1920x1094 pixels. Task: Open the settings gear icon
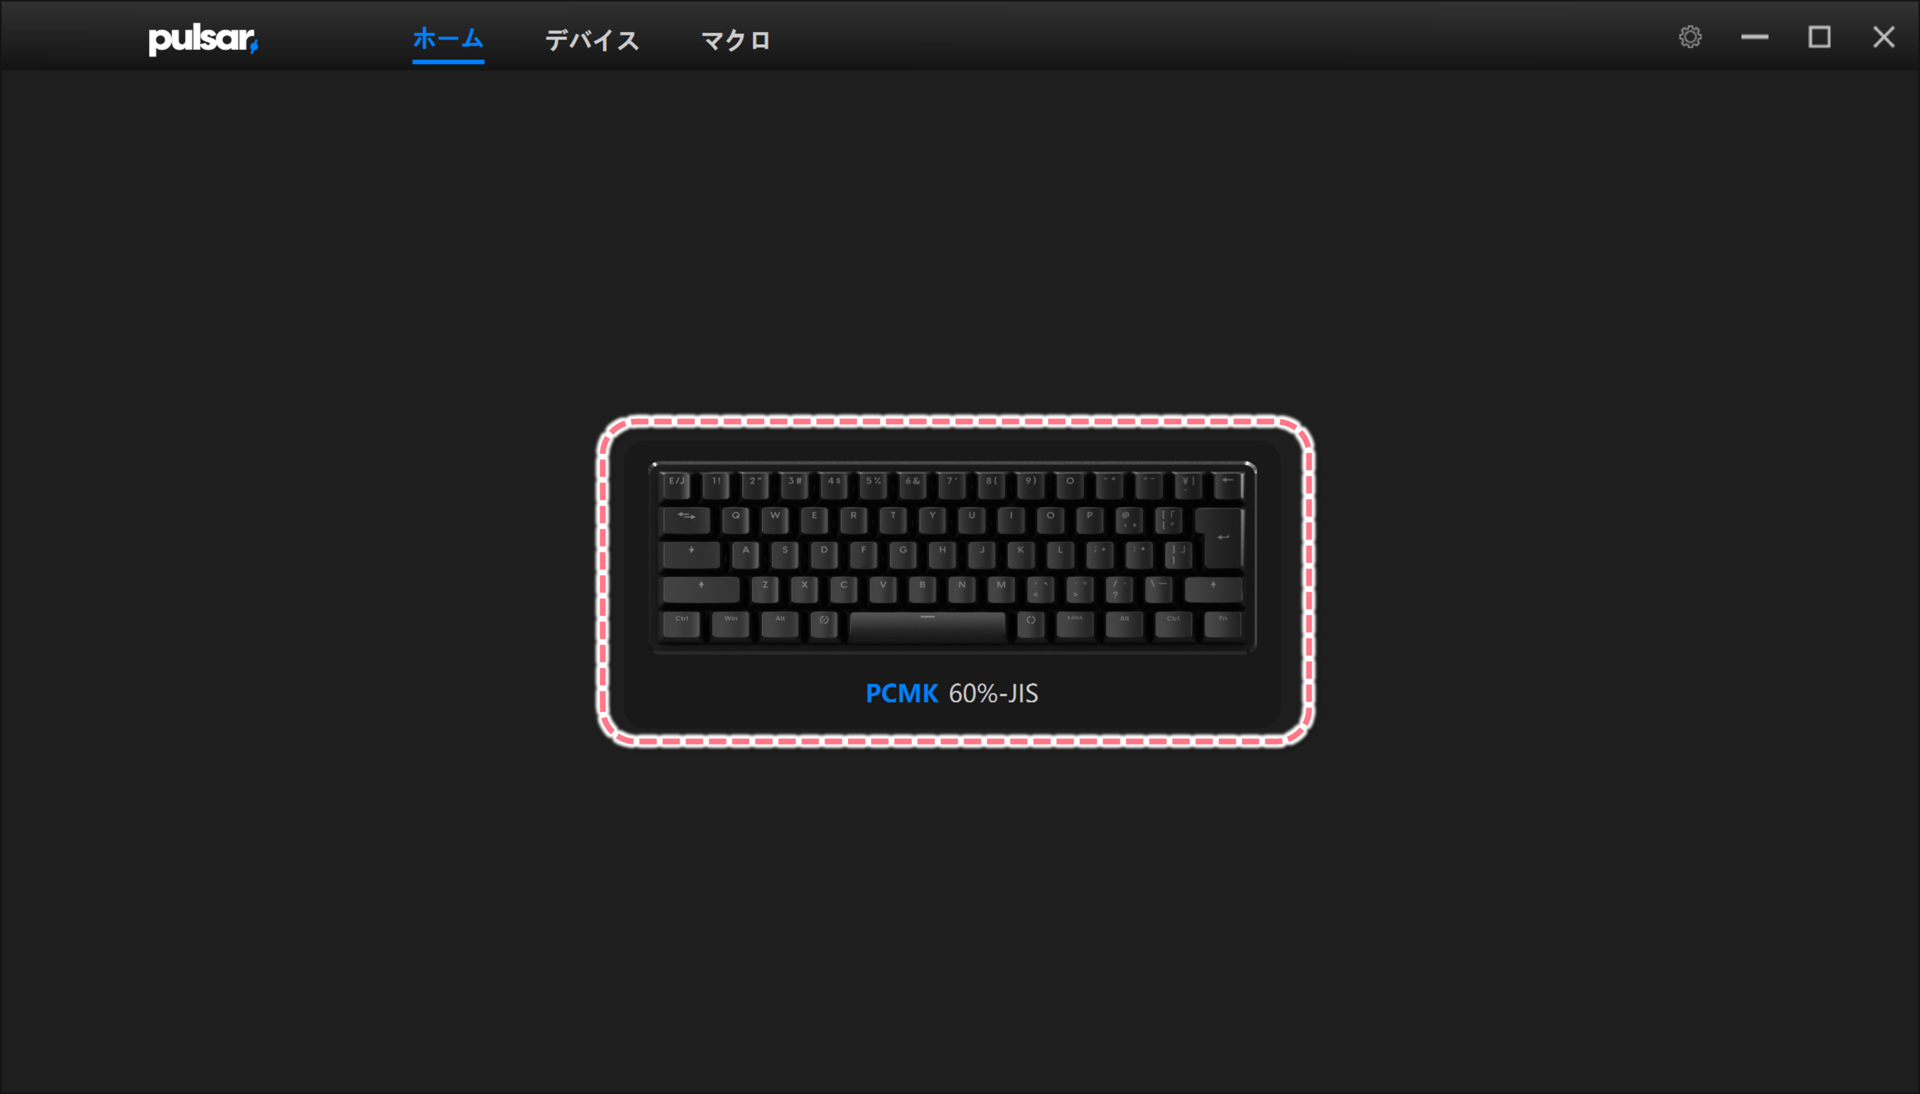click(1690, 38)
